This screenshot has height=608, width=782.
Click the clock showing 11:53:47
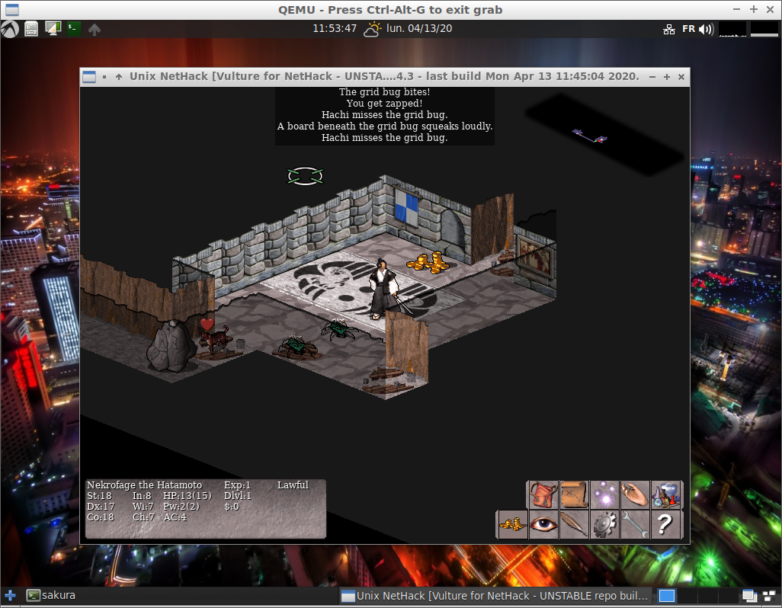pos(335,28)
